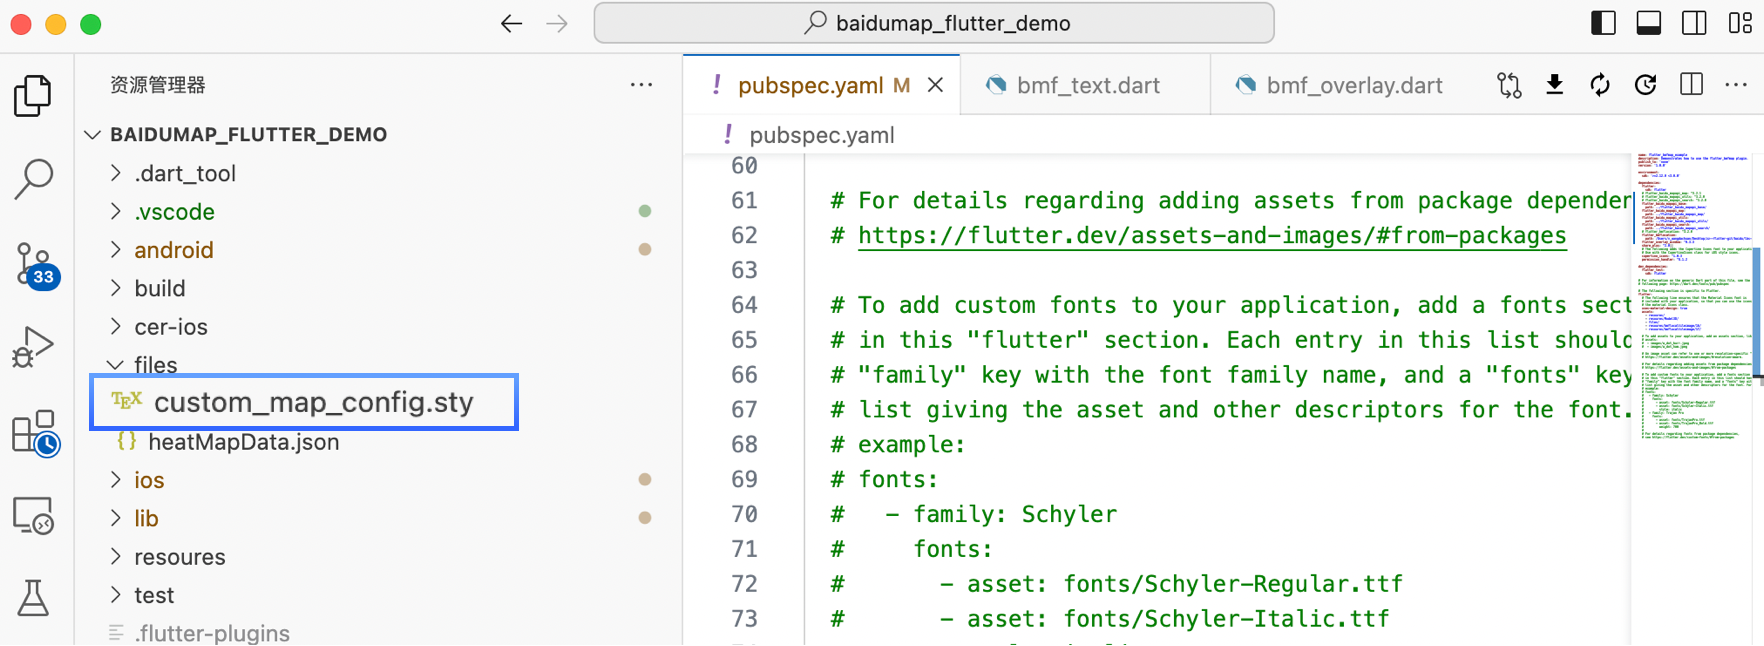
Task: Open the Explorer view in activity bar
Action: [33, 96]
